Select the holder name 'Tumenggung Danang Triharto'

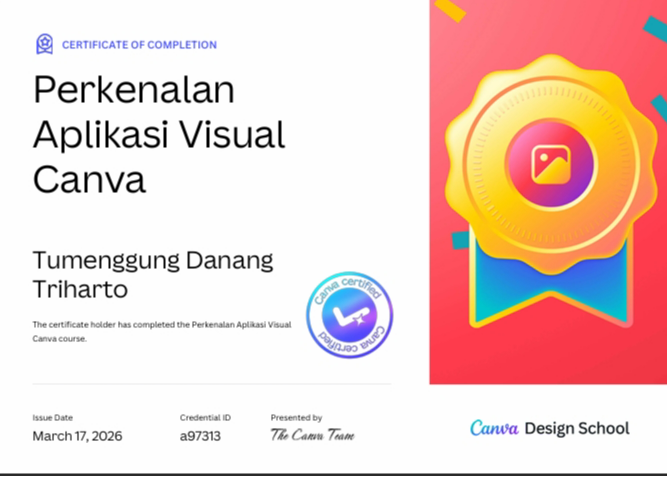(x=153, y=274)
